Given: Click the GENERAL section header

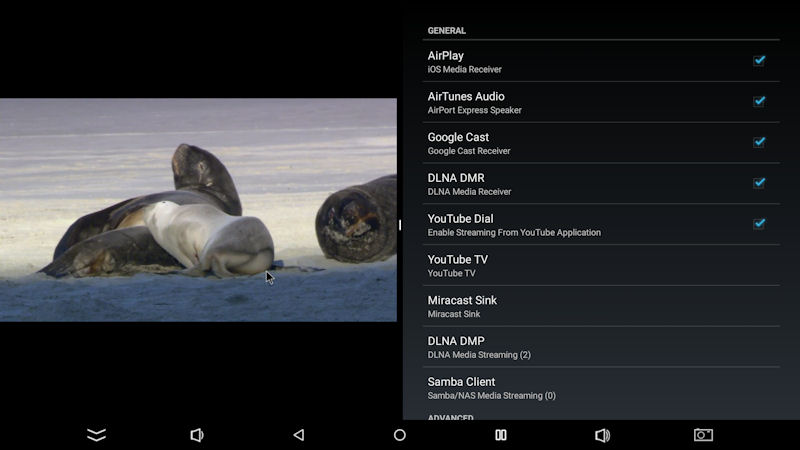Looking at the screenshot, I should [x=446, y=31].
